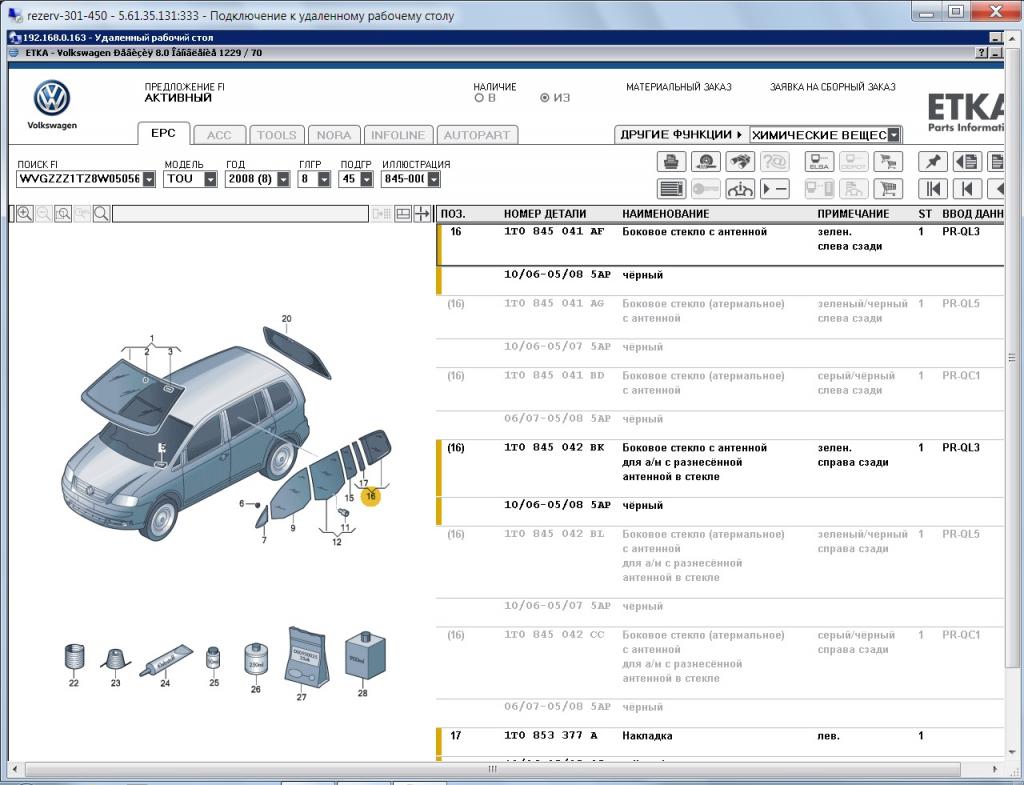Select the "ИЗ" availability radio button
1024x785 pixels.
[x=545, y=98]
